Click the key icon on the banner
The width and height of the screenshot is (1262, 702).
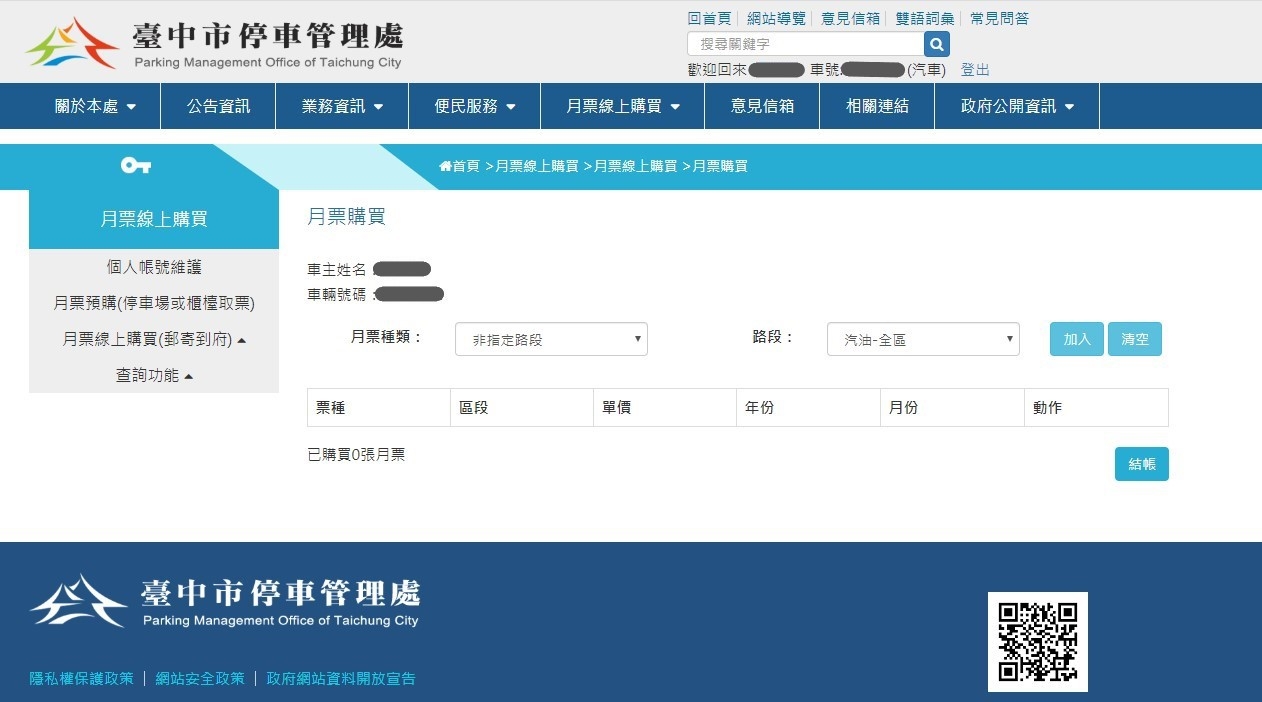[x=133, y=164]
